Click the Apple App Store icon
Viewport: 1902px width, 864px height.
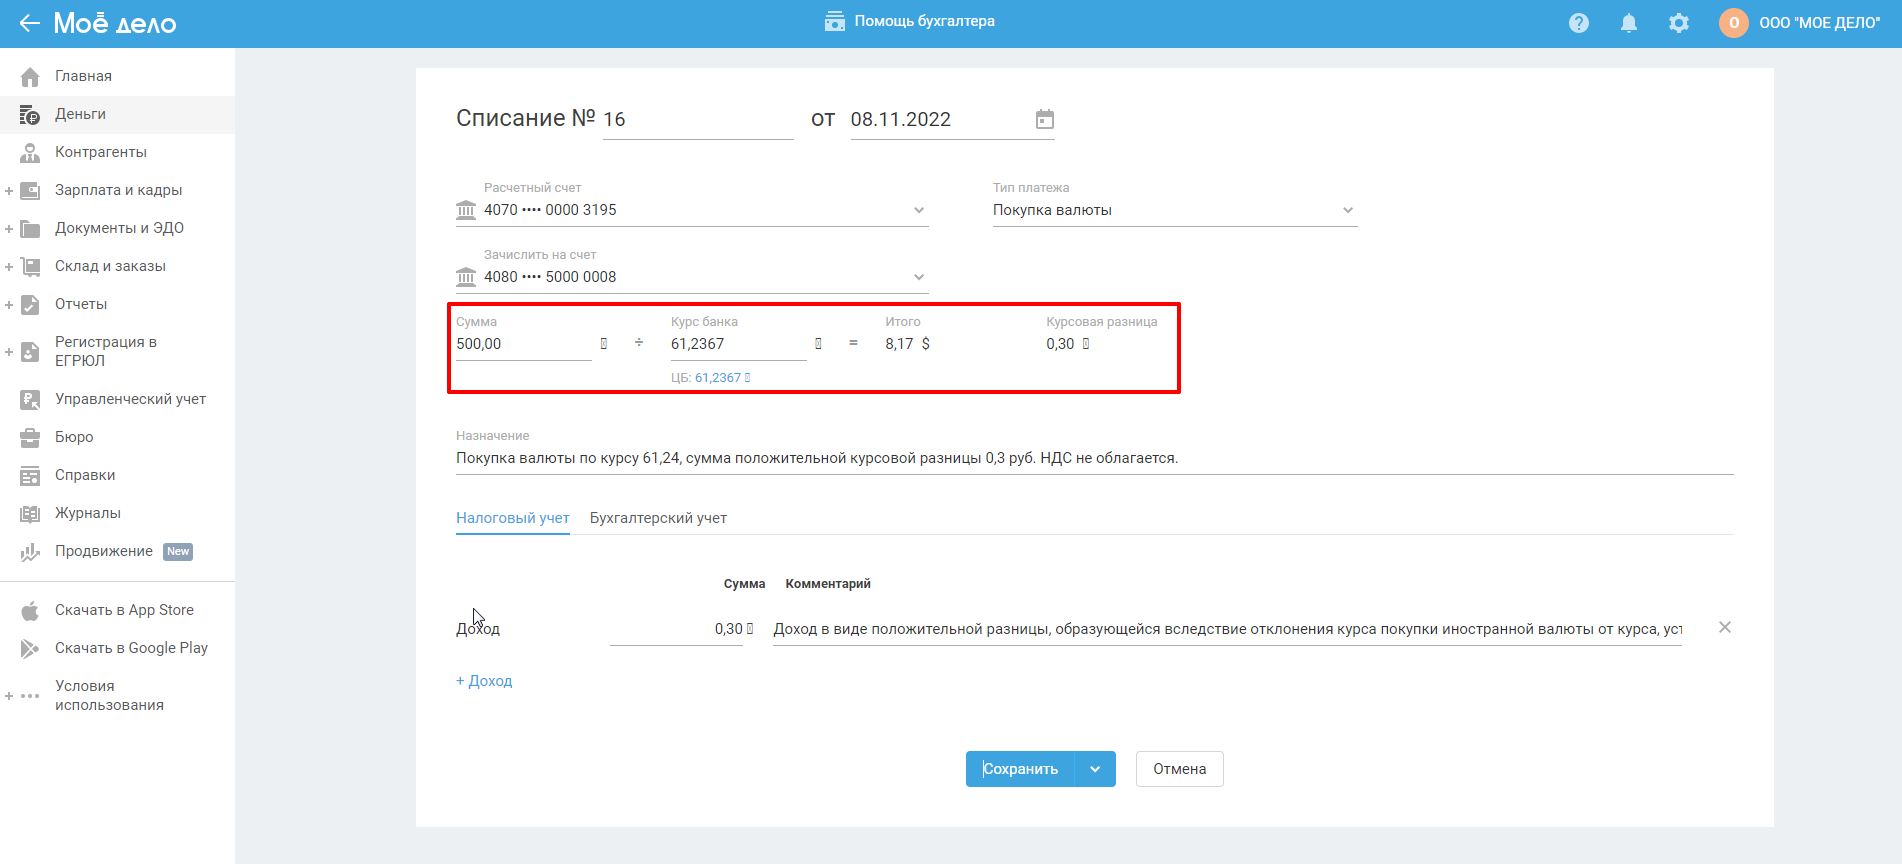(30, 610)
